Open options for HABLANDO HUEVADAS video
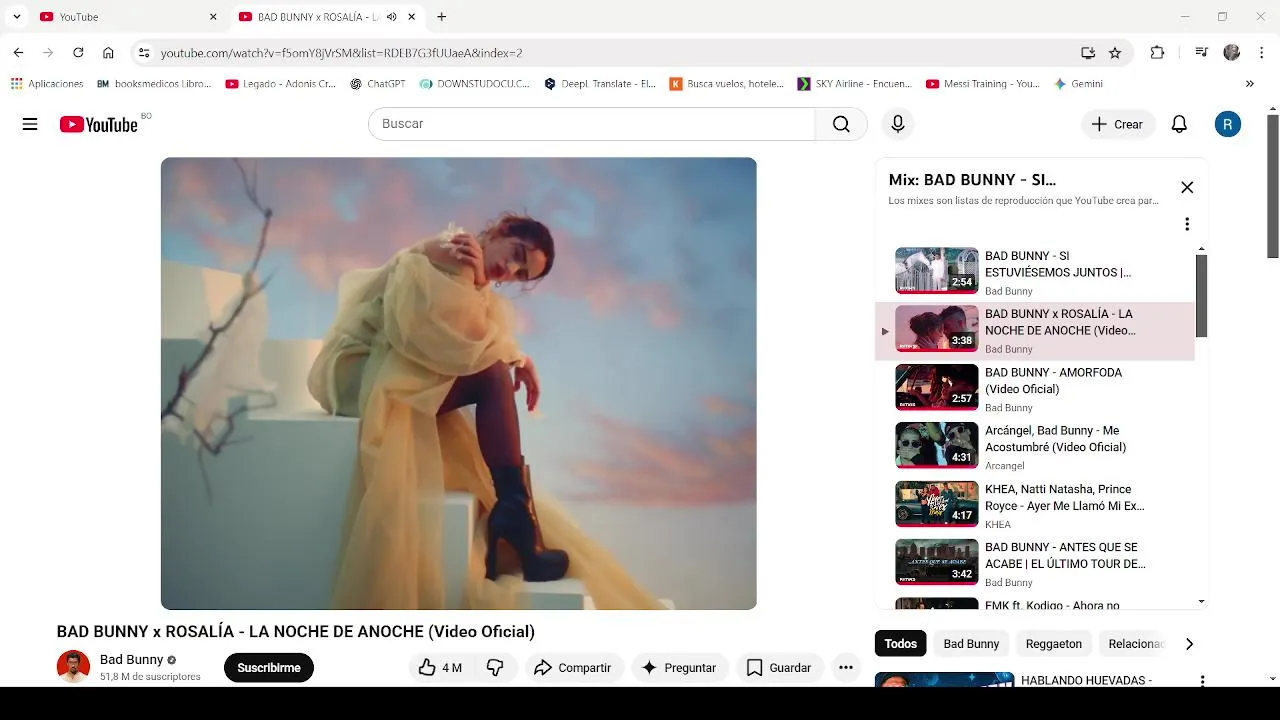1280x720 pixels. click(1202, 681)
